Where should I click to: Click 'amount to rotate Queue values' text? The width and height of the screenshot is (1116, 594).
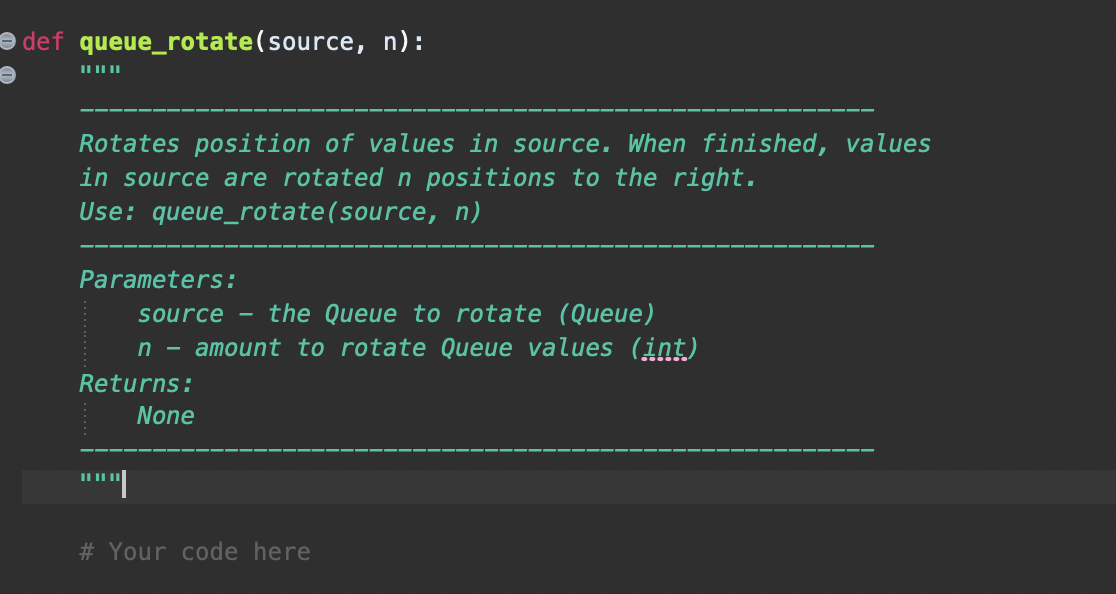[x=404, y=348]
